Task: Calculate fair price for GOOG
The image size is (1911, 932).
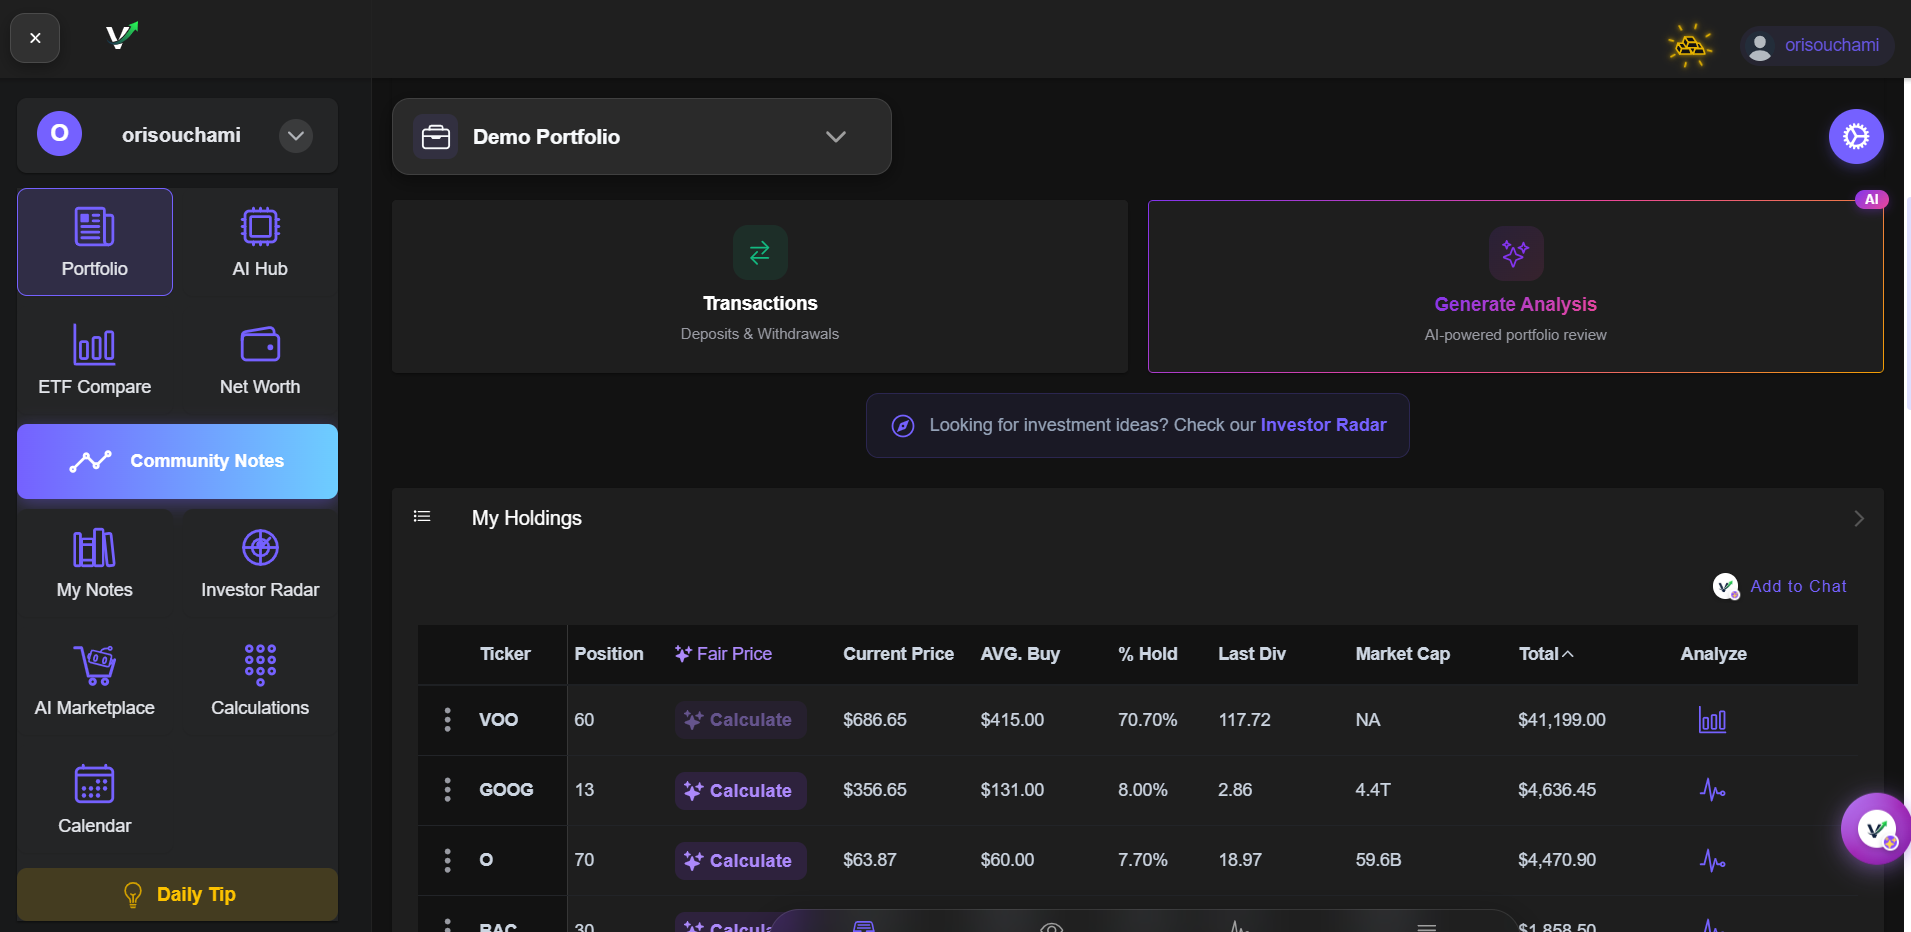Action: click(740, 791)
